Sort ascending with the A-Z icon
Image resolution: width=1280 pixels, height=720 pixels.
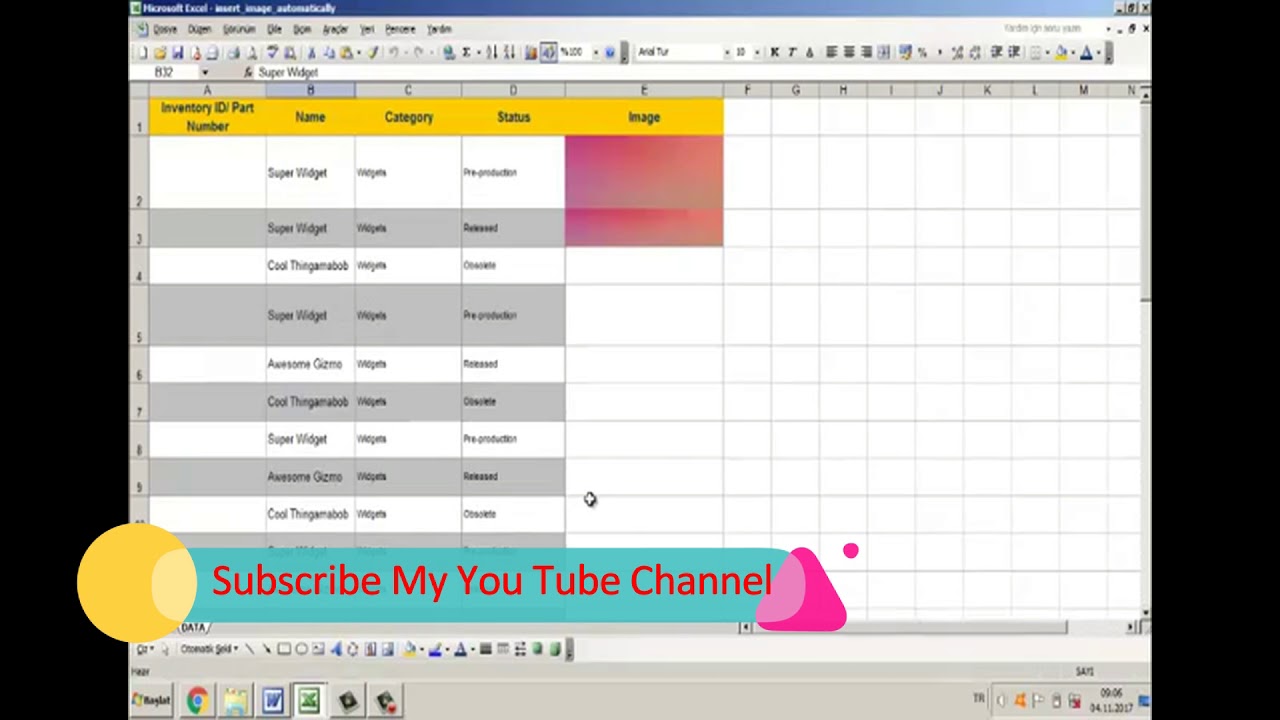click(x=491, y=52)
